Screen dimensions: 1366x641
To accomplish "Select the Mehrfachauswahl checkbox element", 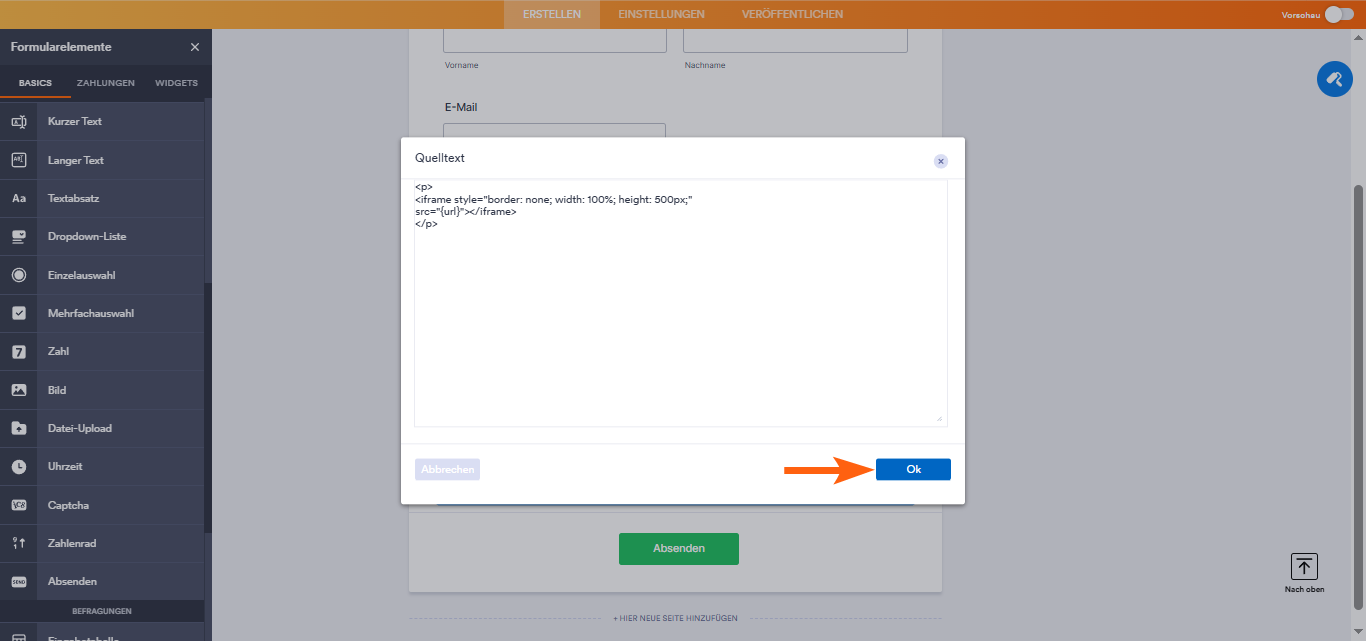I will pos(18,313).
